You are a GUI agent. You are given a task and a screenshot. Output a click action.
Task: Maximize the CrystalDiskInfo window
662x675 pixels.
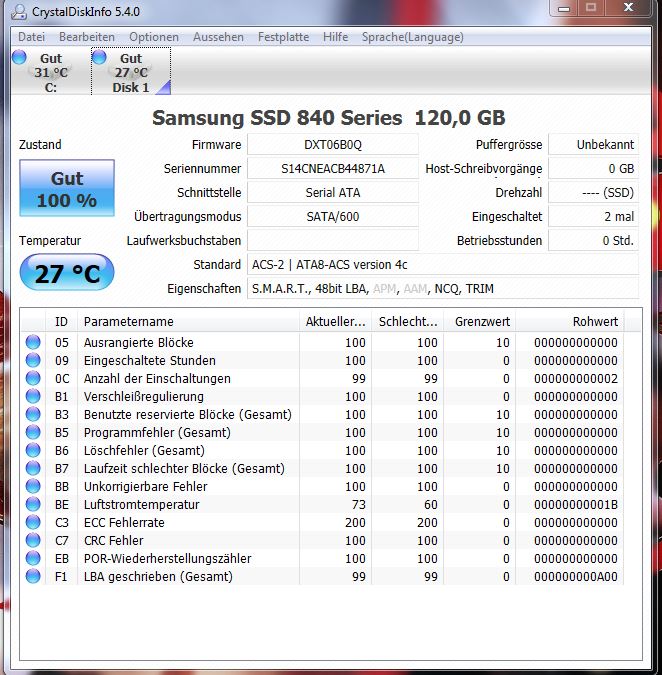[x=591, y=8]
